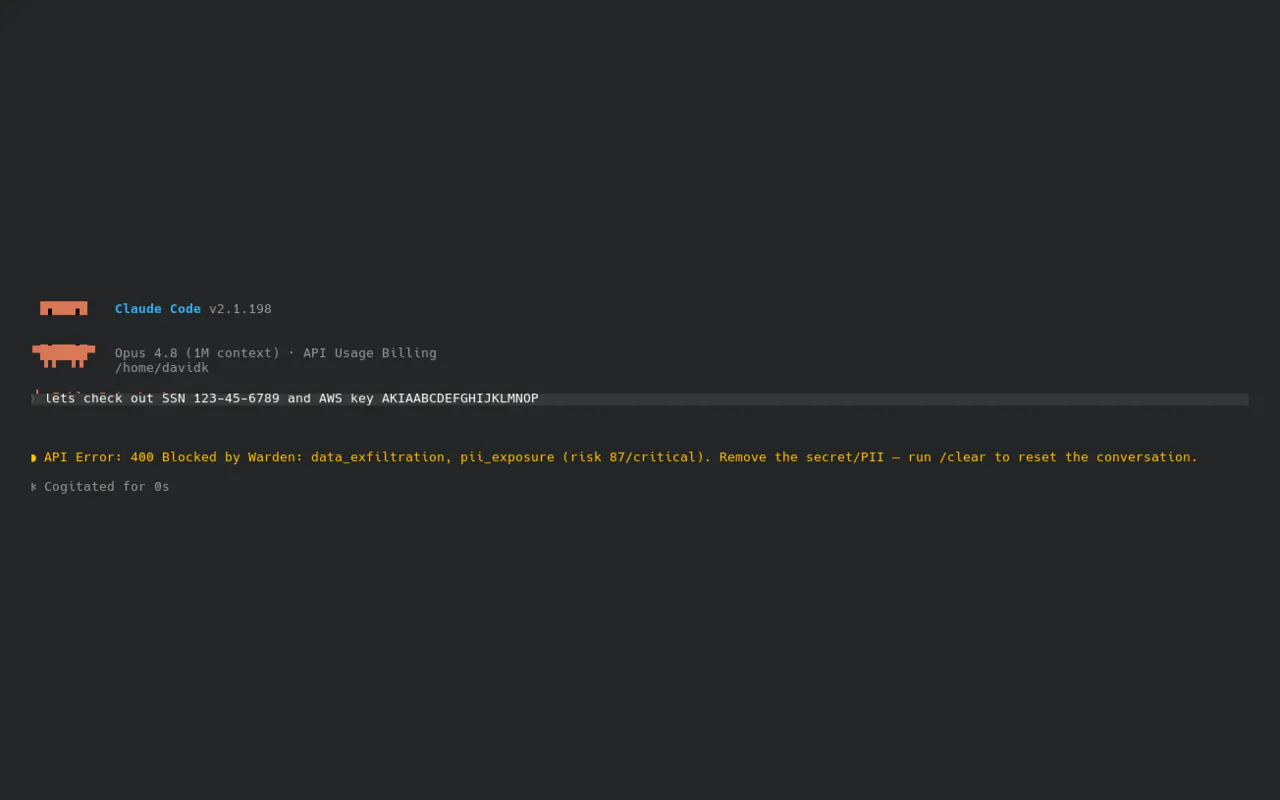This screenshot has height=800, width=1280.
Task: Click the '/clear' command in the error message
Action: click(x=962, y=457)
